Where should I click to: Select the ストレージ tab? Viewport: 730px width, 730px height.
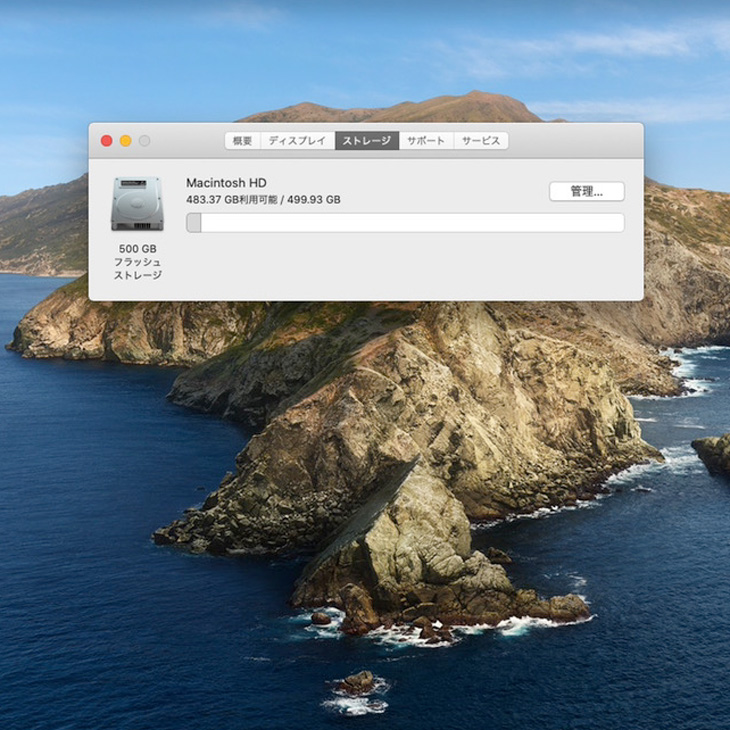click(x=367, y=141)
